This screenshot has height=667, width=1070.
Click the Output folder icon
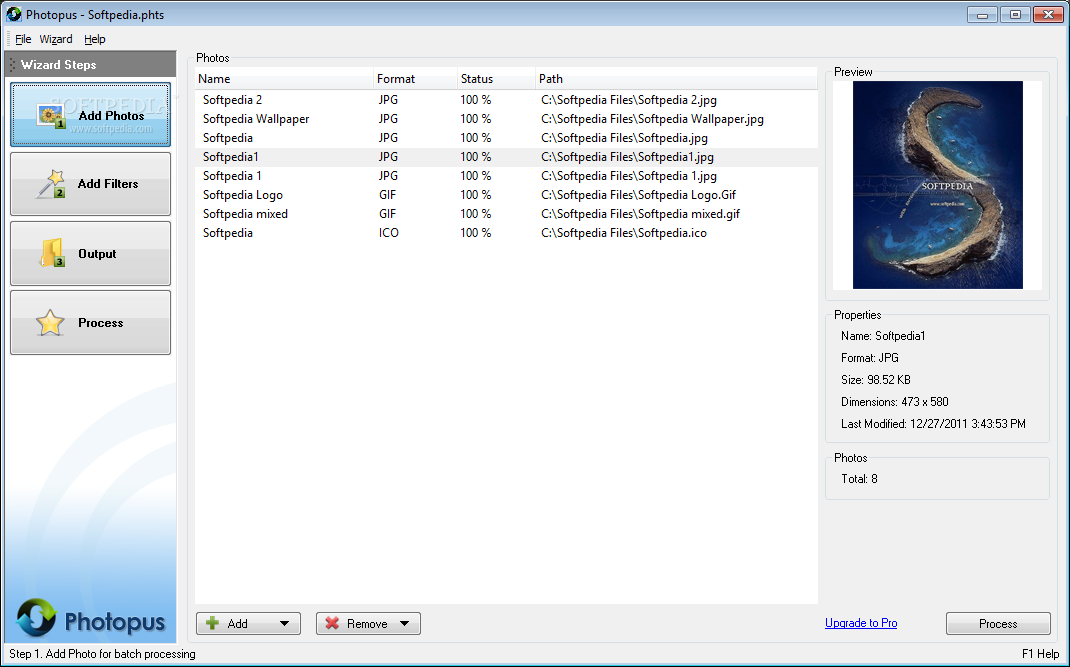pyautogui.click(x=52, y=253)
